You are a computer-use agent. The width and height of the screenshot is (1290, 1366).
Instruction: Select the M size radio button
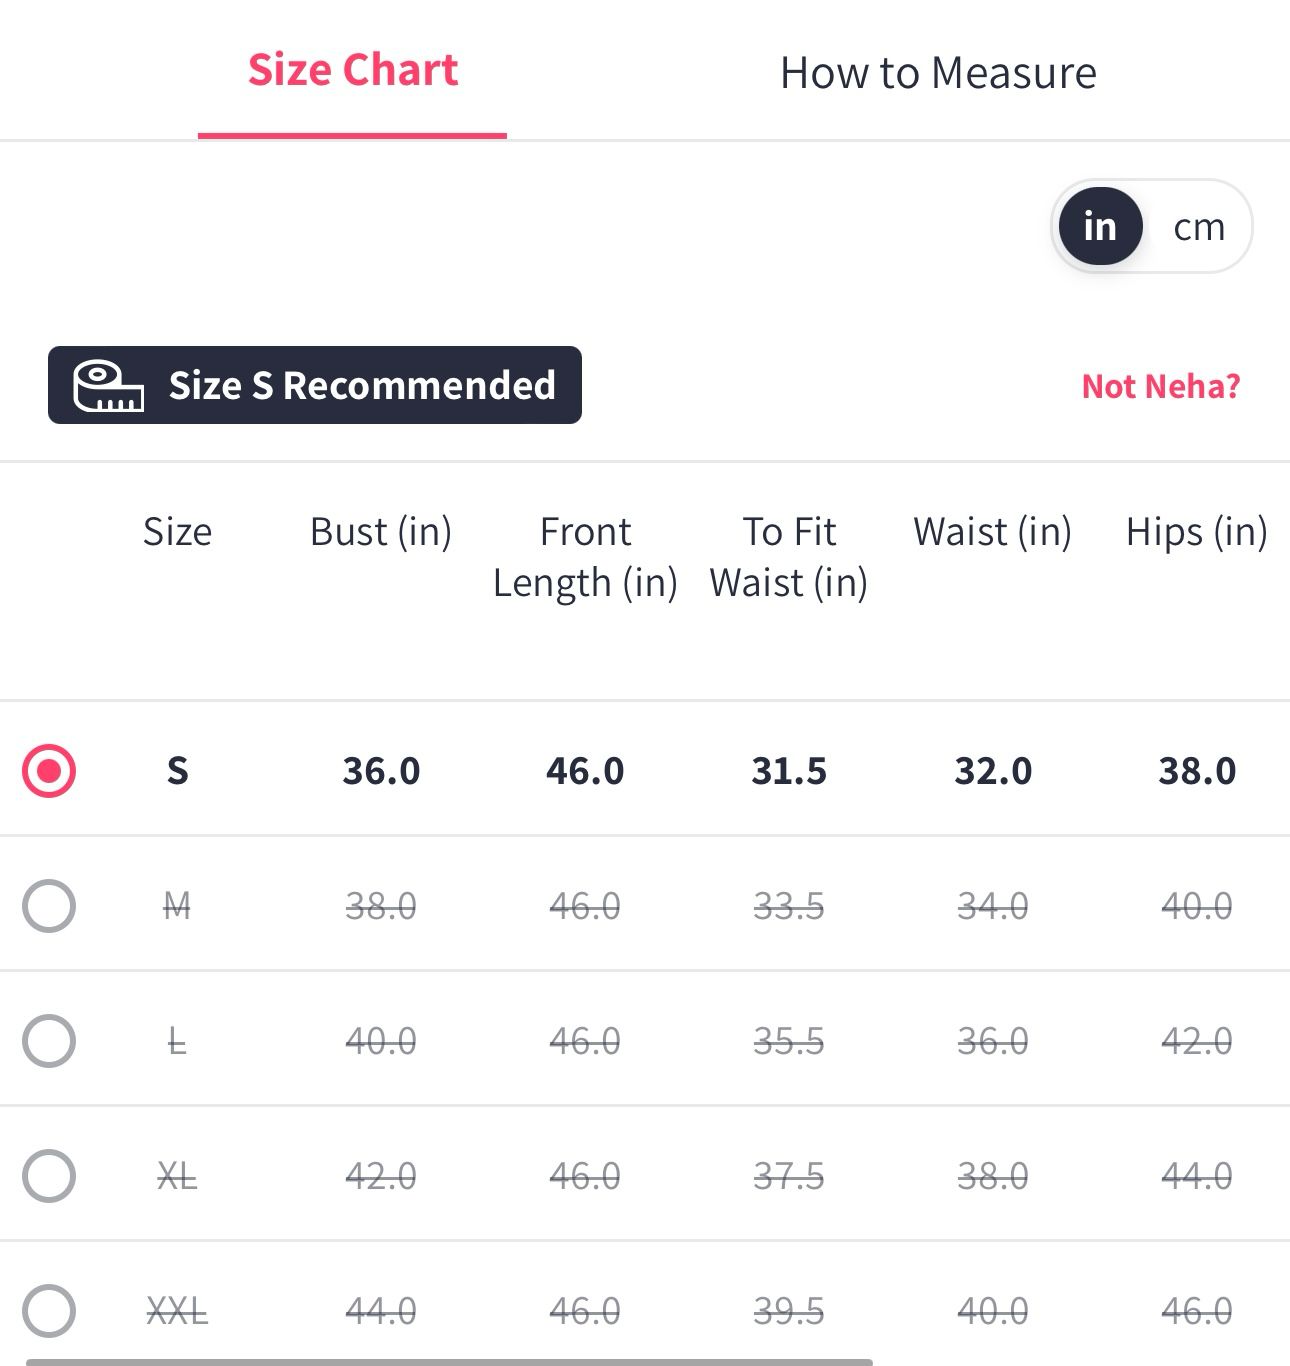pyautogui.click(x=49, y=906)
